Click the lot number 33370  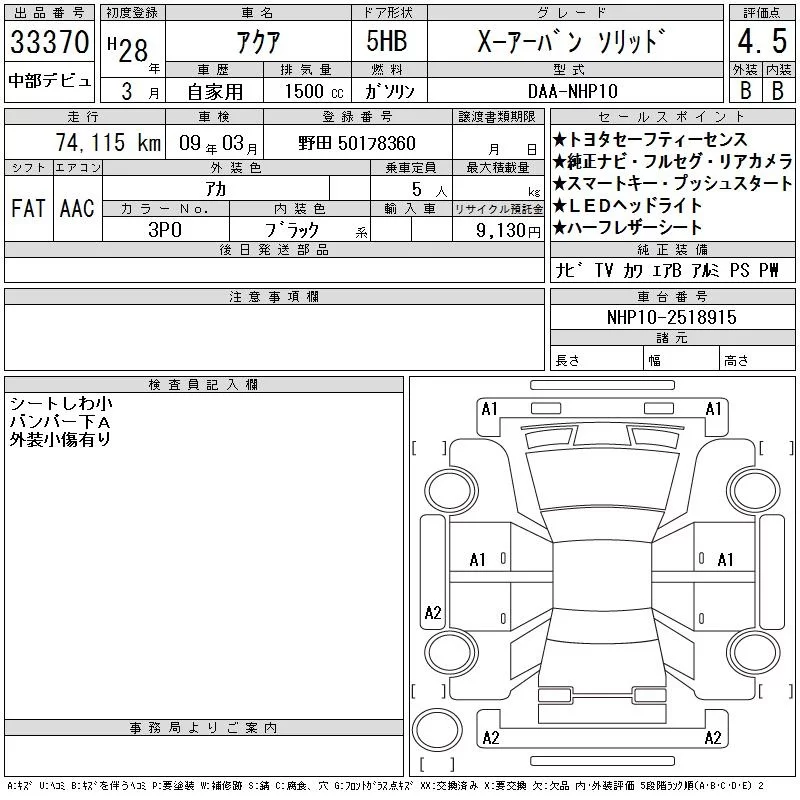[x=49, y=42]
